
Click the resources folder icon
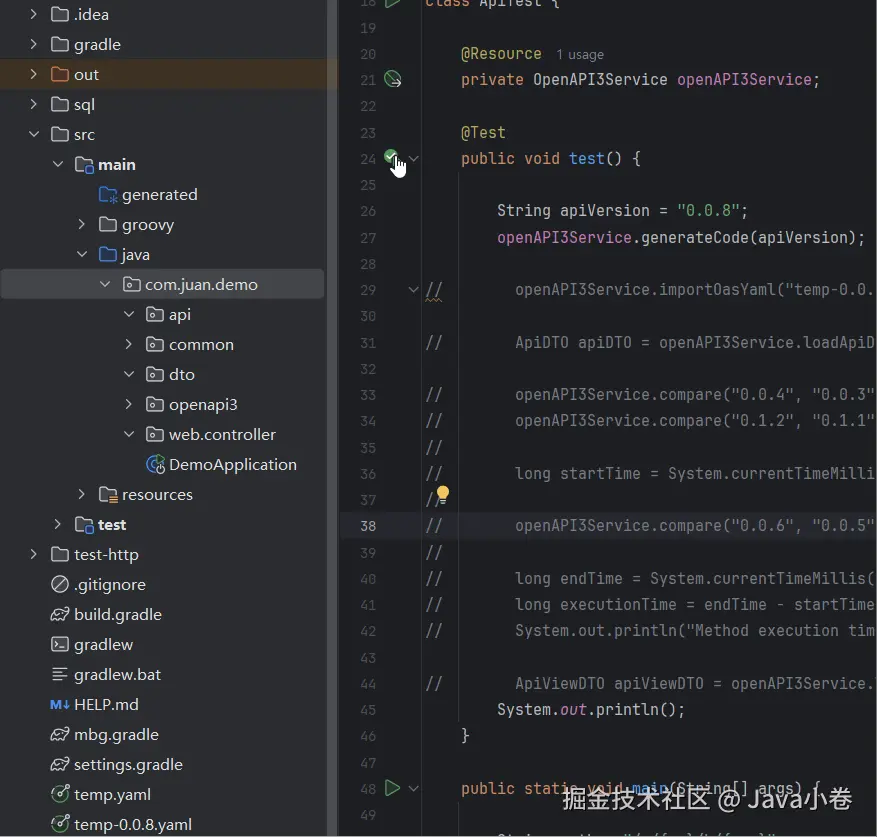(108, 495)
